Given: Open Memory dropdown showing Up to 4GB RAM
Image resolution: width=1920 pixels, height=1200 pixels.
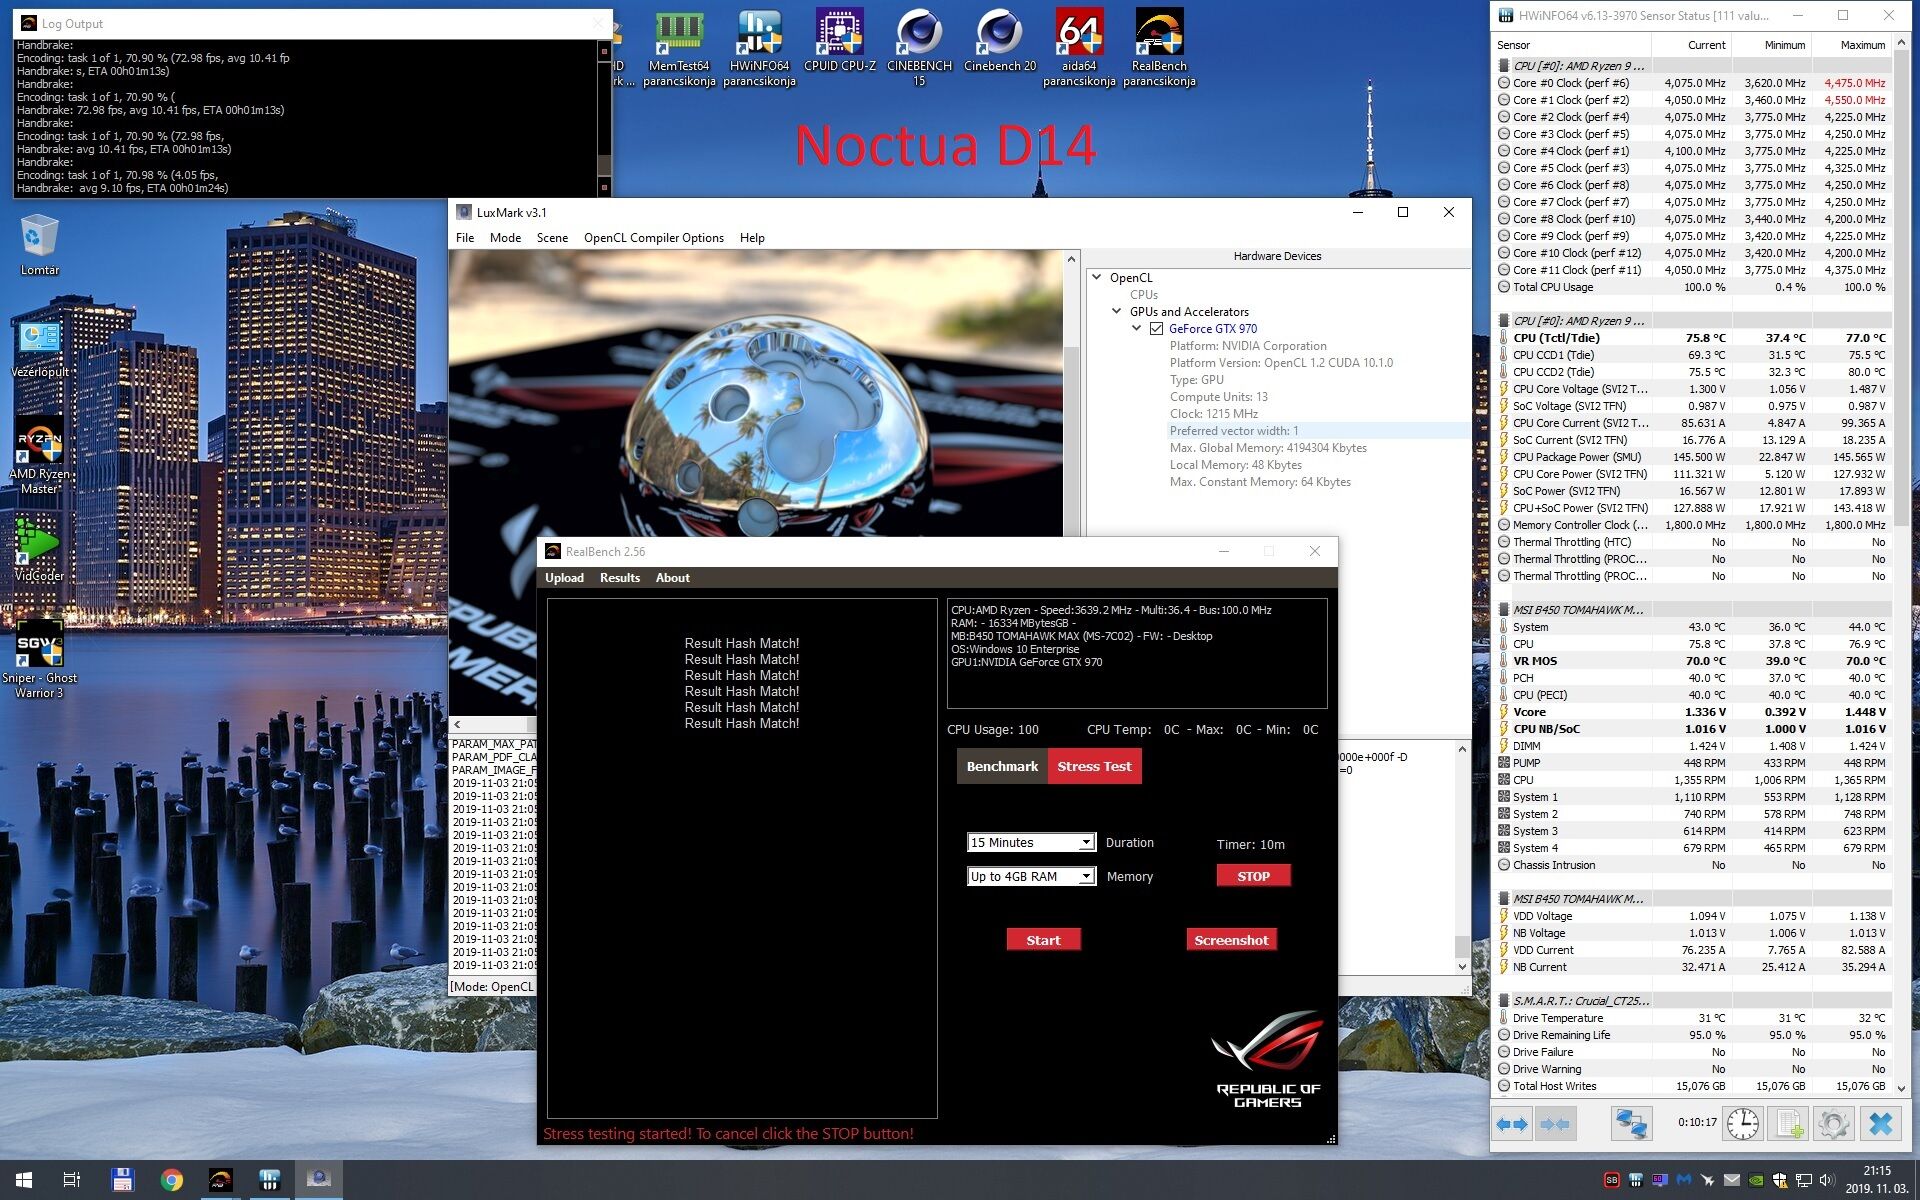Looking at the screenshot, I should point(1031,876).
